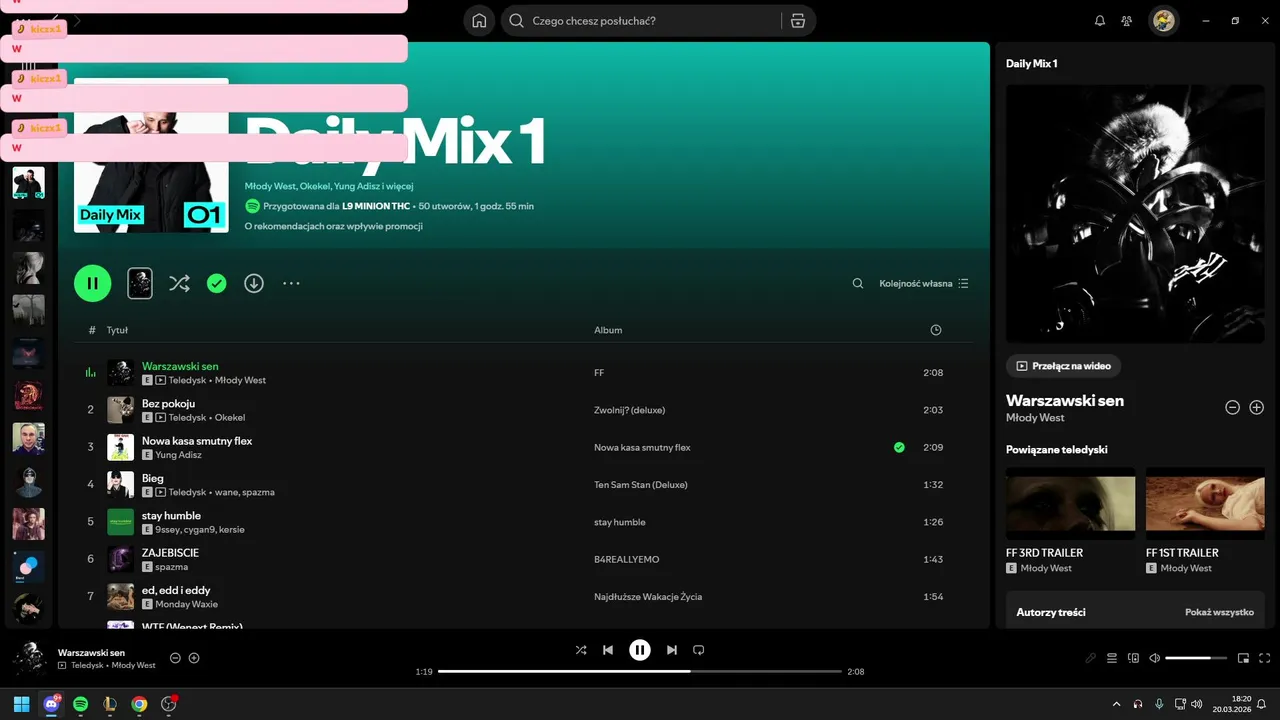Open O rekomendacjach oraz wpływie promocji link
The height and width of the screenshot is (720, 1280).
(x=334, y=226)
